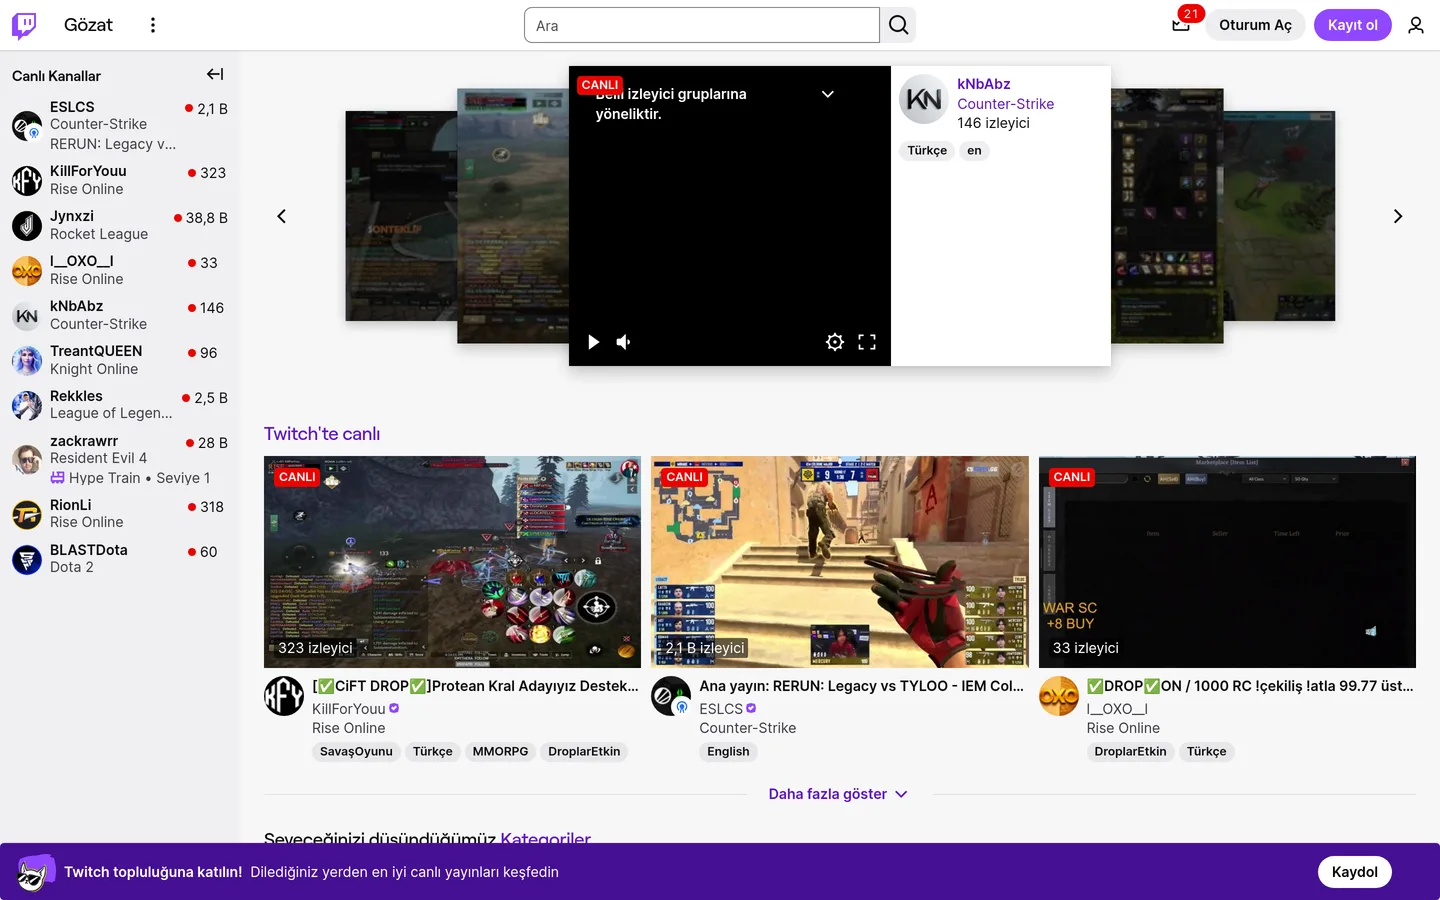Toggle fullscreen on featured player
Viewport: 1440px width, 900px height.
coord(867,342)
